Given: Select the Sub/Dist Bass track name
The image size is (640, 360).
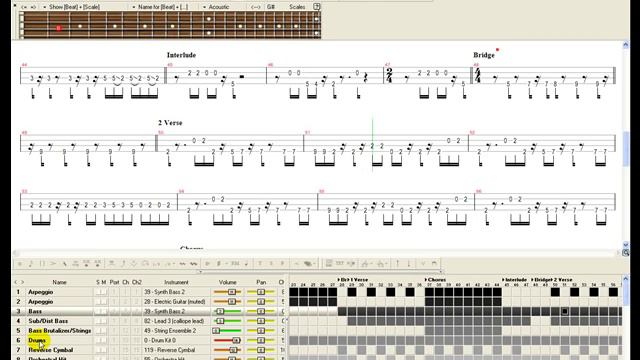Looking at the screenshot, I should click(48, 321).
